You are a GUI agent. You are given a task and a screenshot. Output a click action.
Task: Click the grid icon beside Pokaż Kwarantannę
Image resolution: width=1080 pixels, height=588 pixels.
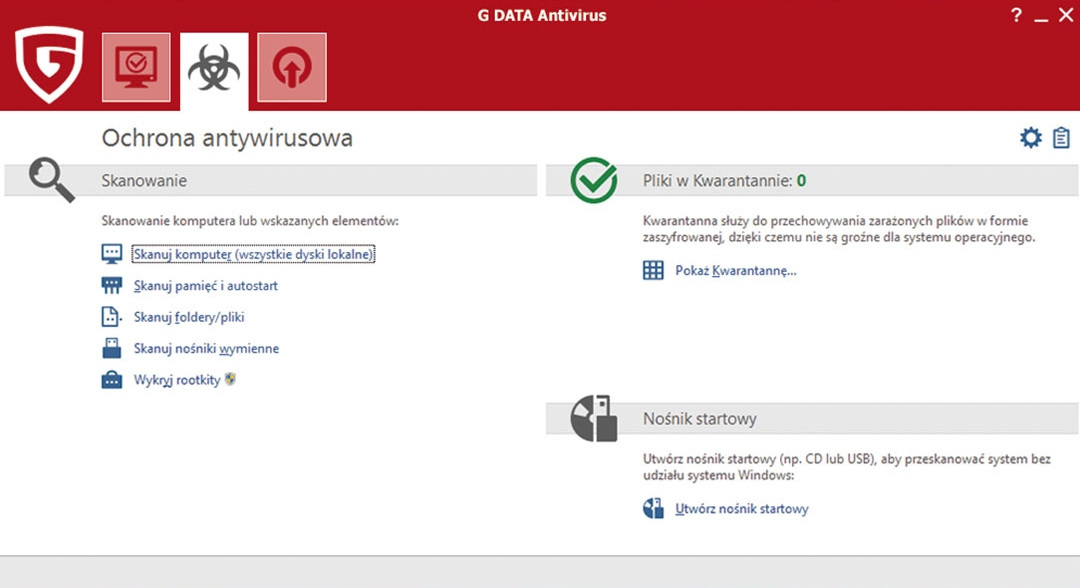point(655,269)
